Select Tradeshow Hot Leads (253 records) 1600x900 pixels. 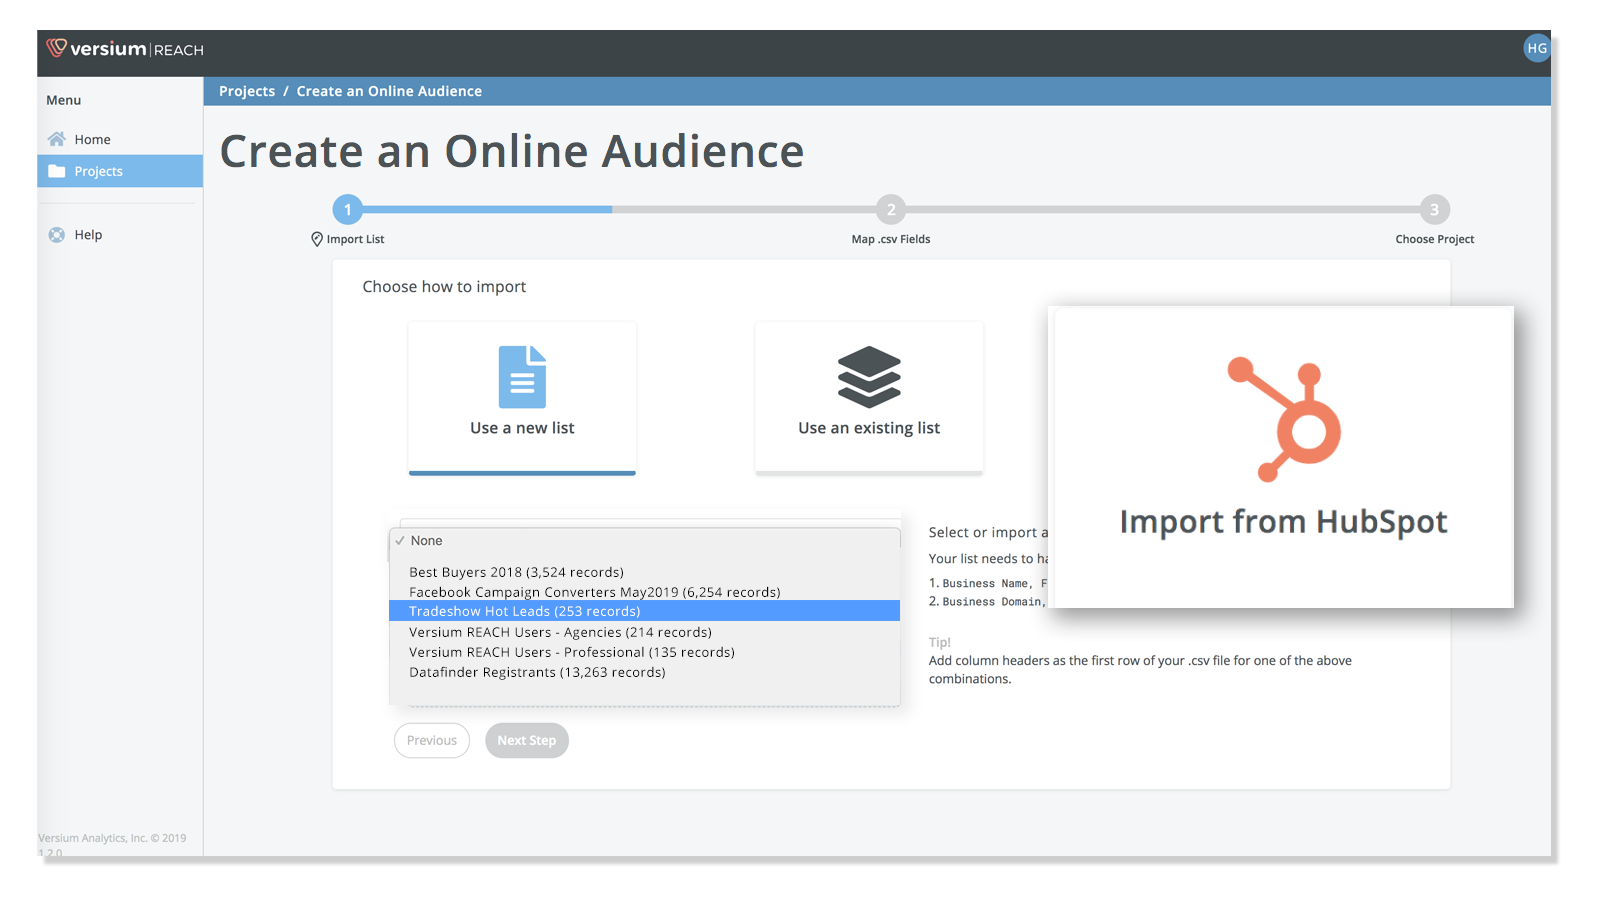pyautogui.click(x=644, y=611)
